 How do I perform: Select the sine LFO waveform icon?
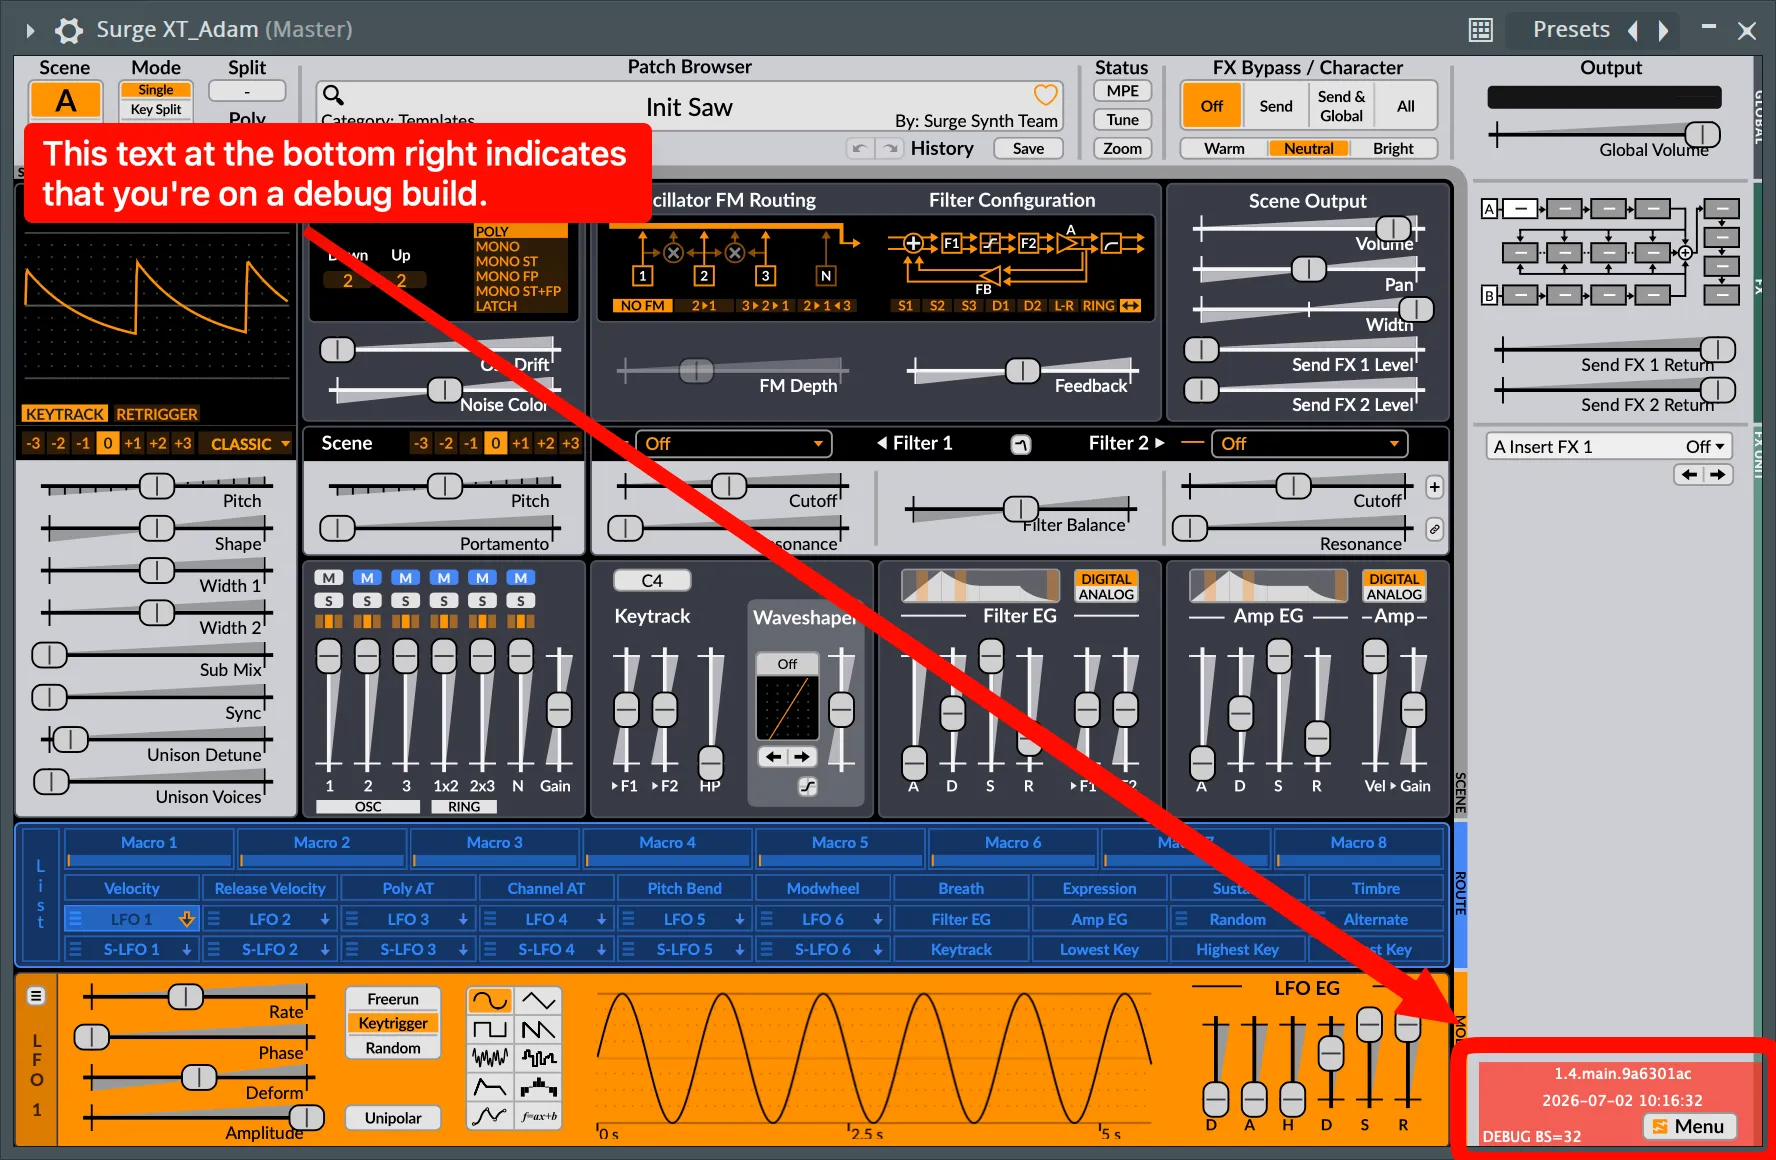coord(490,1000)
